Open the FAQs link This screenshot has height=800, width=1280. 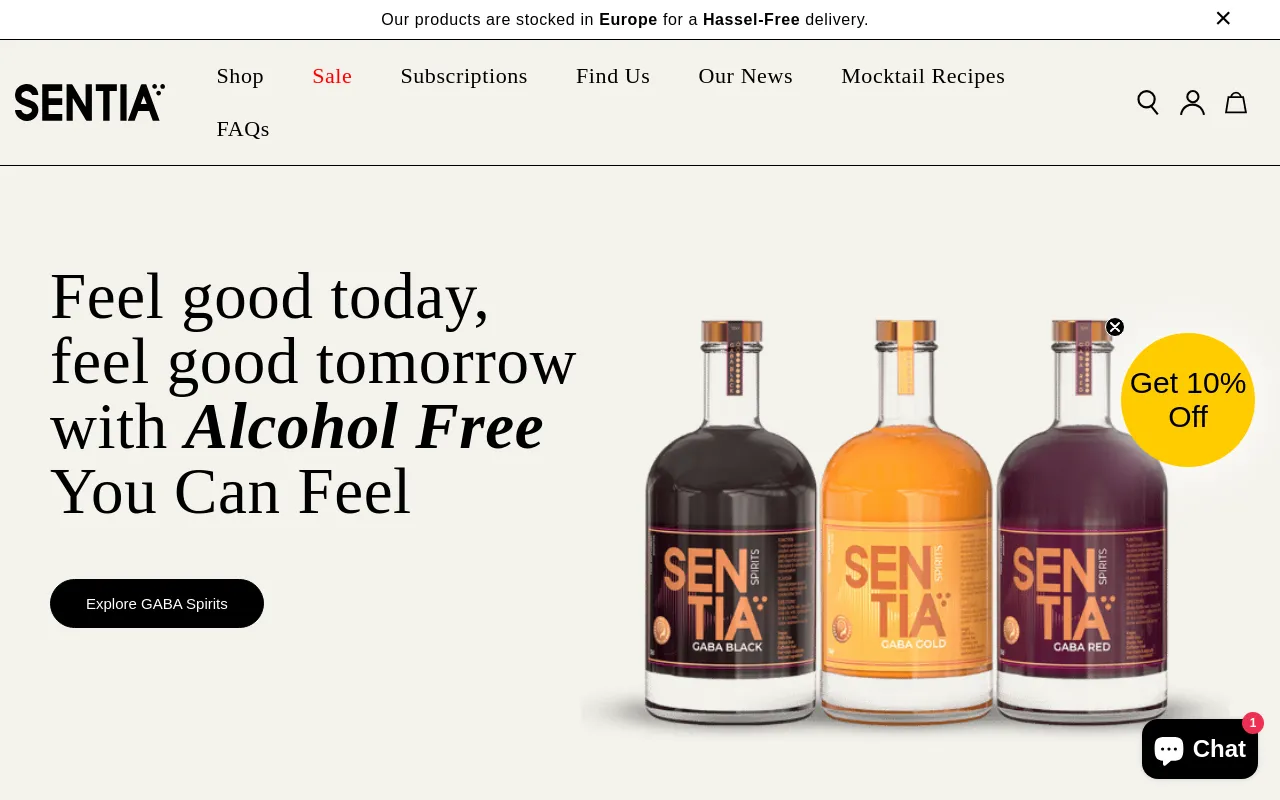pos(243,129)
